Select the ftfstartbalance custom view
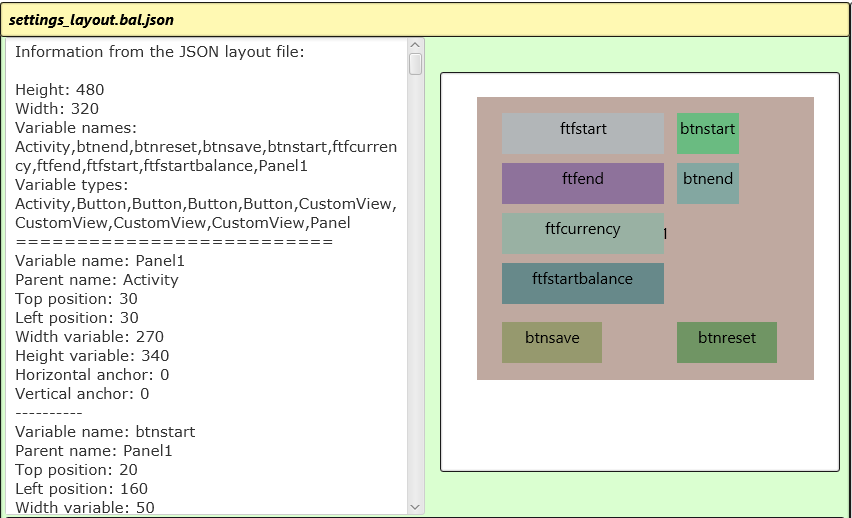This screenshot has height=518, width=852. click(582, 283)
